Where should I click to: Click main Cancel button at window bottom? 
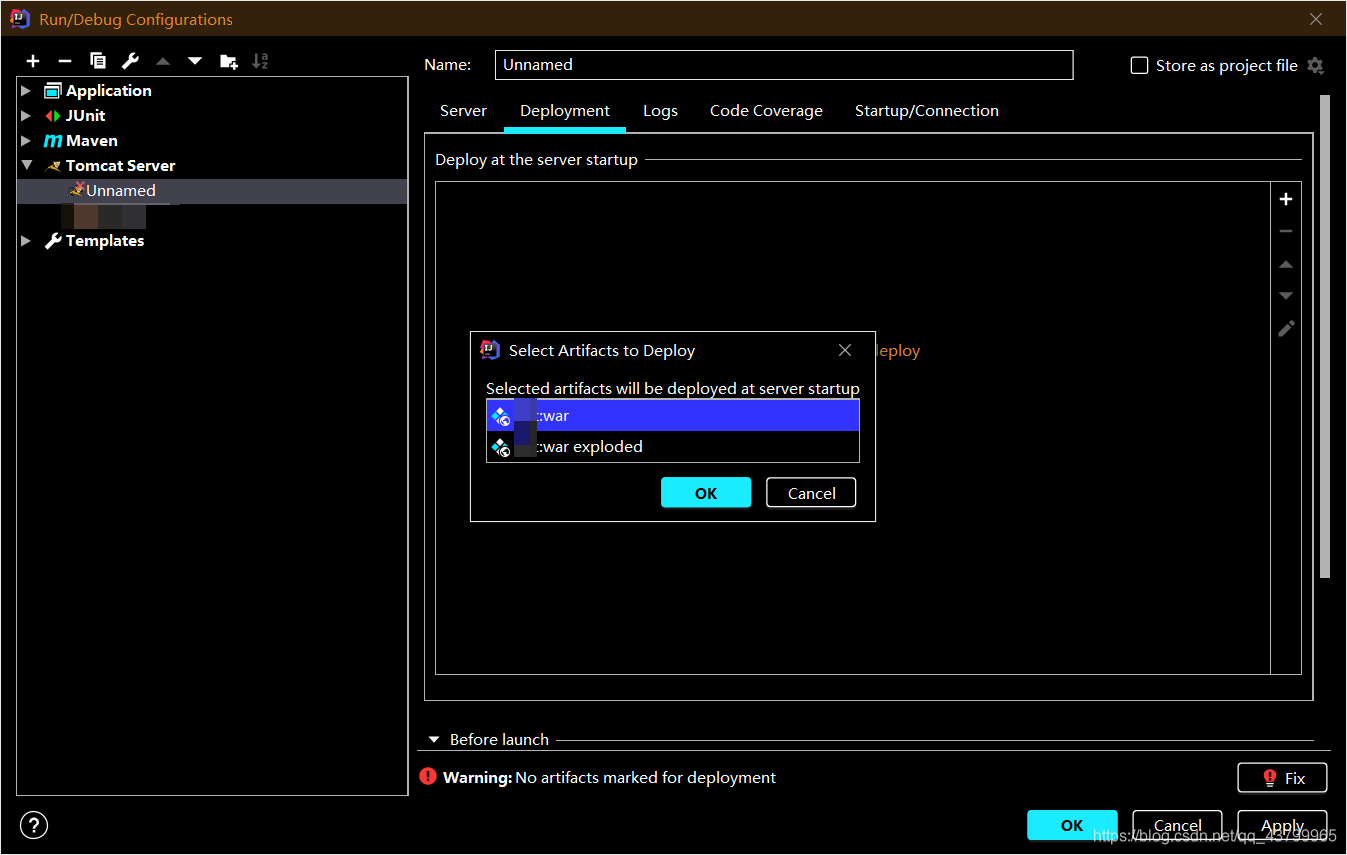pos(1177,825)
